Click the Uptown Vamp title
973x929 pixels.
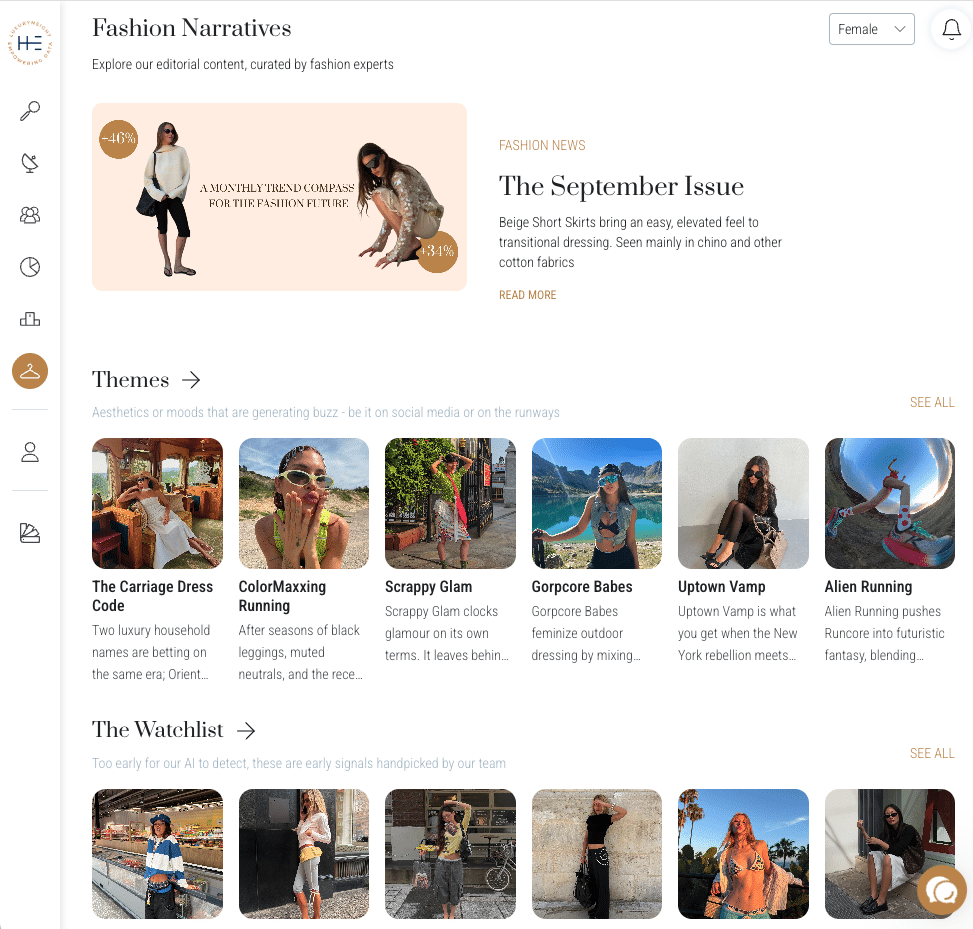tap(722, 586)
